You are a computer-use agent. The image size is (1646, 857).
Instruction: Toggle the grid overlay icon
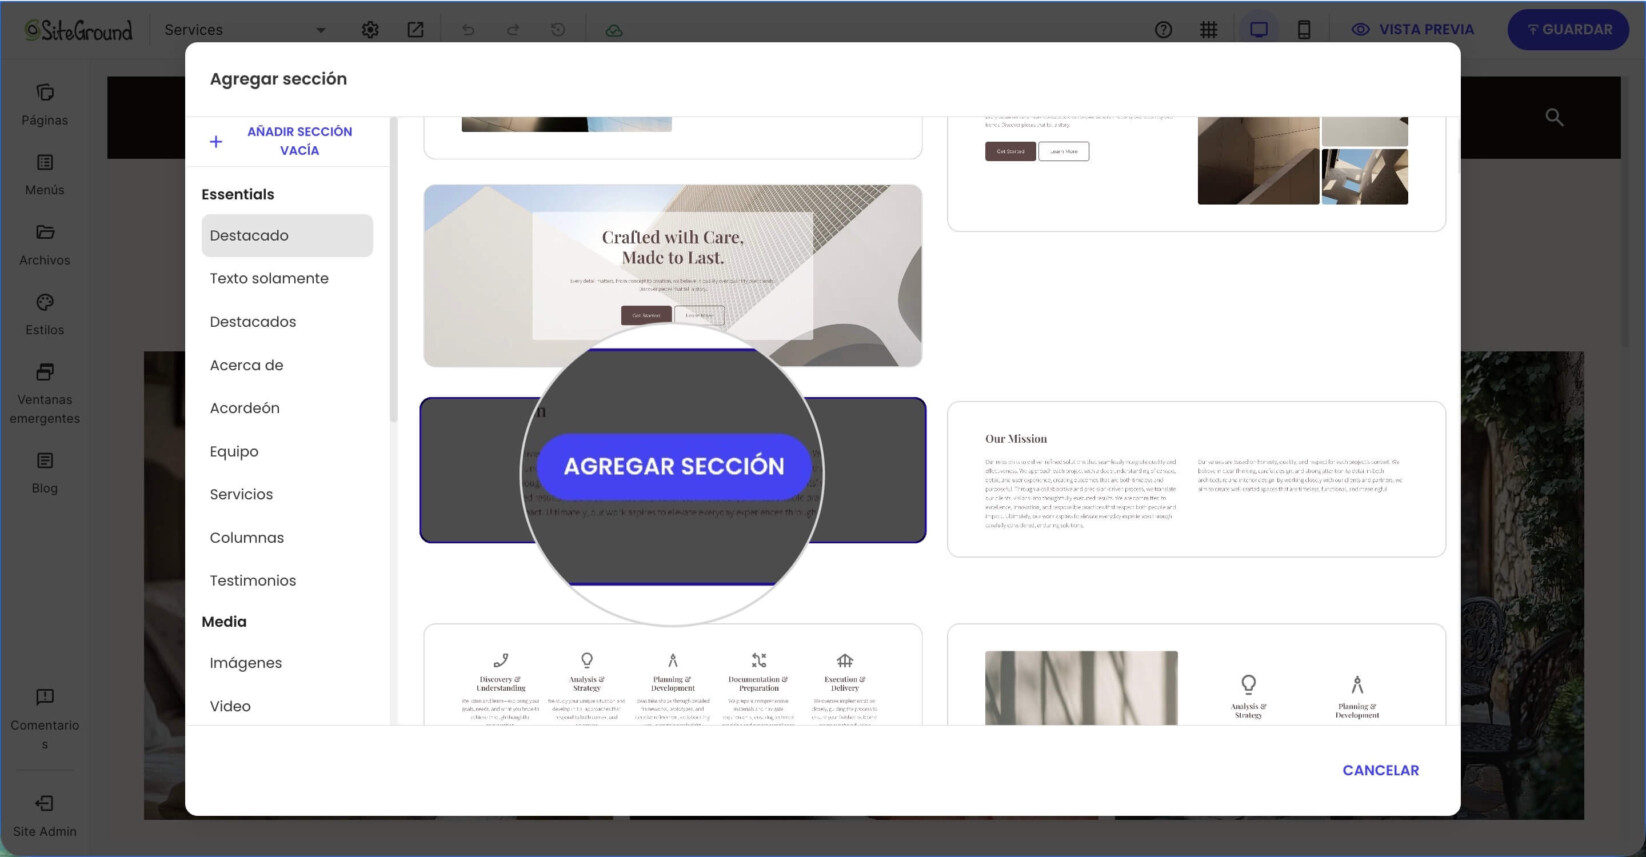[1209, 30]
